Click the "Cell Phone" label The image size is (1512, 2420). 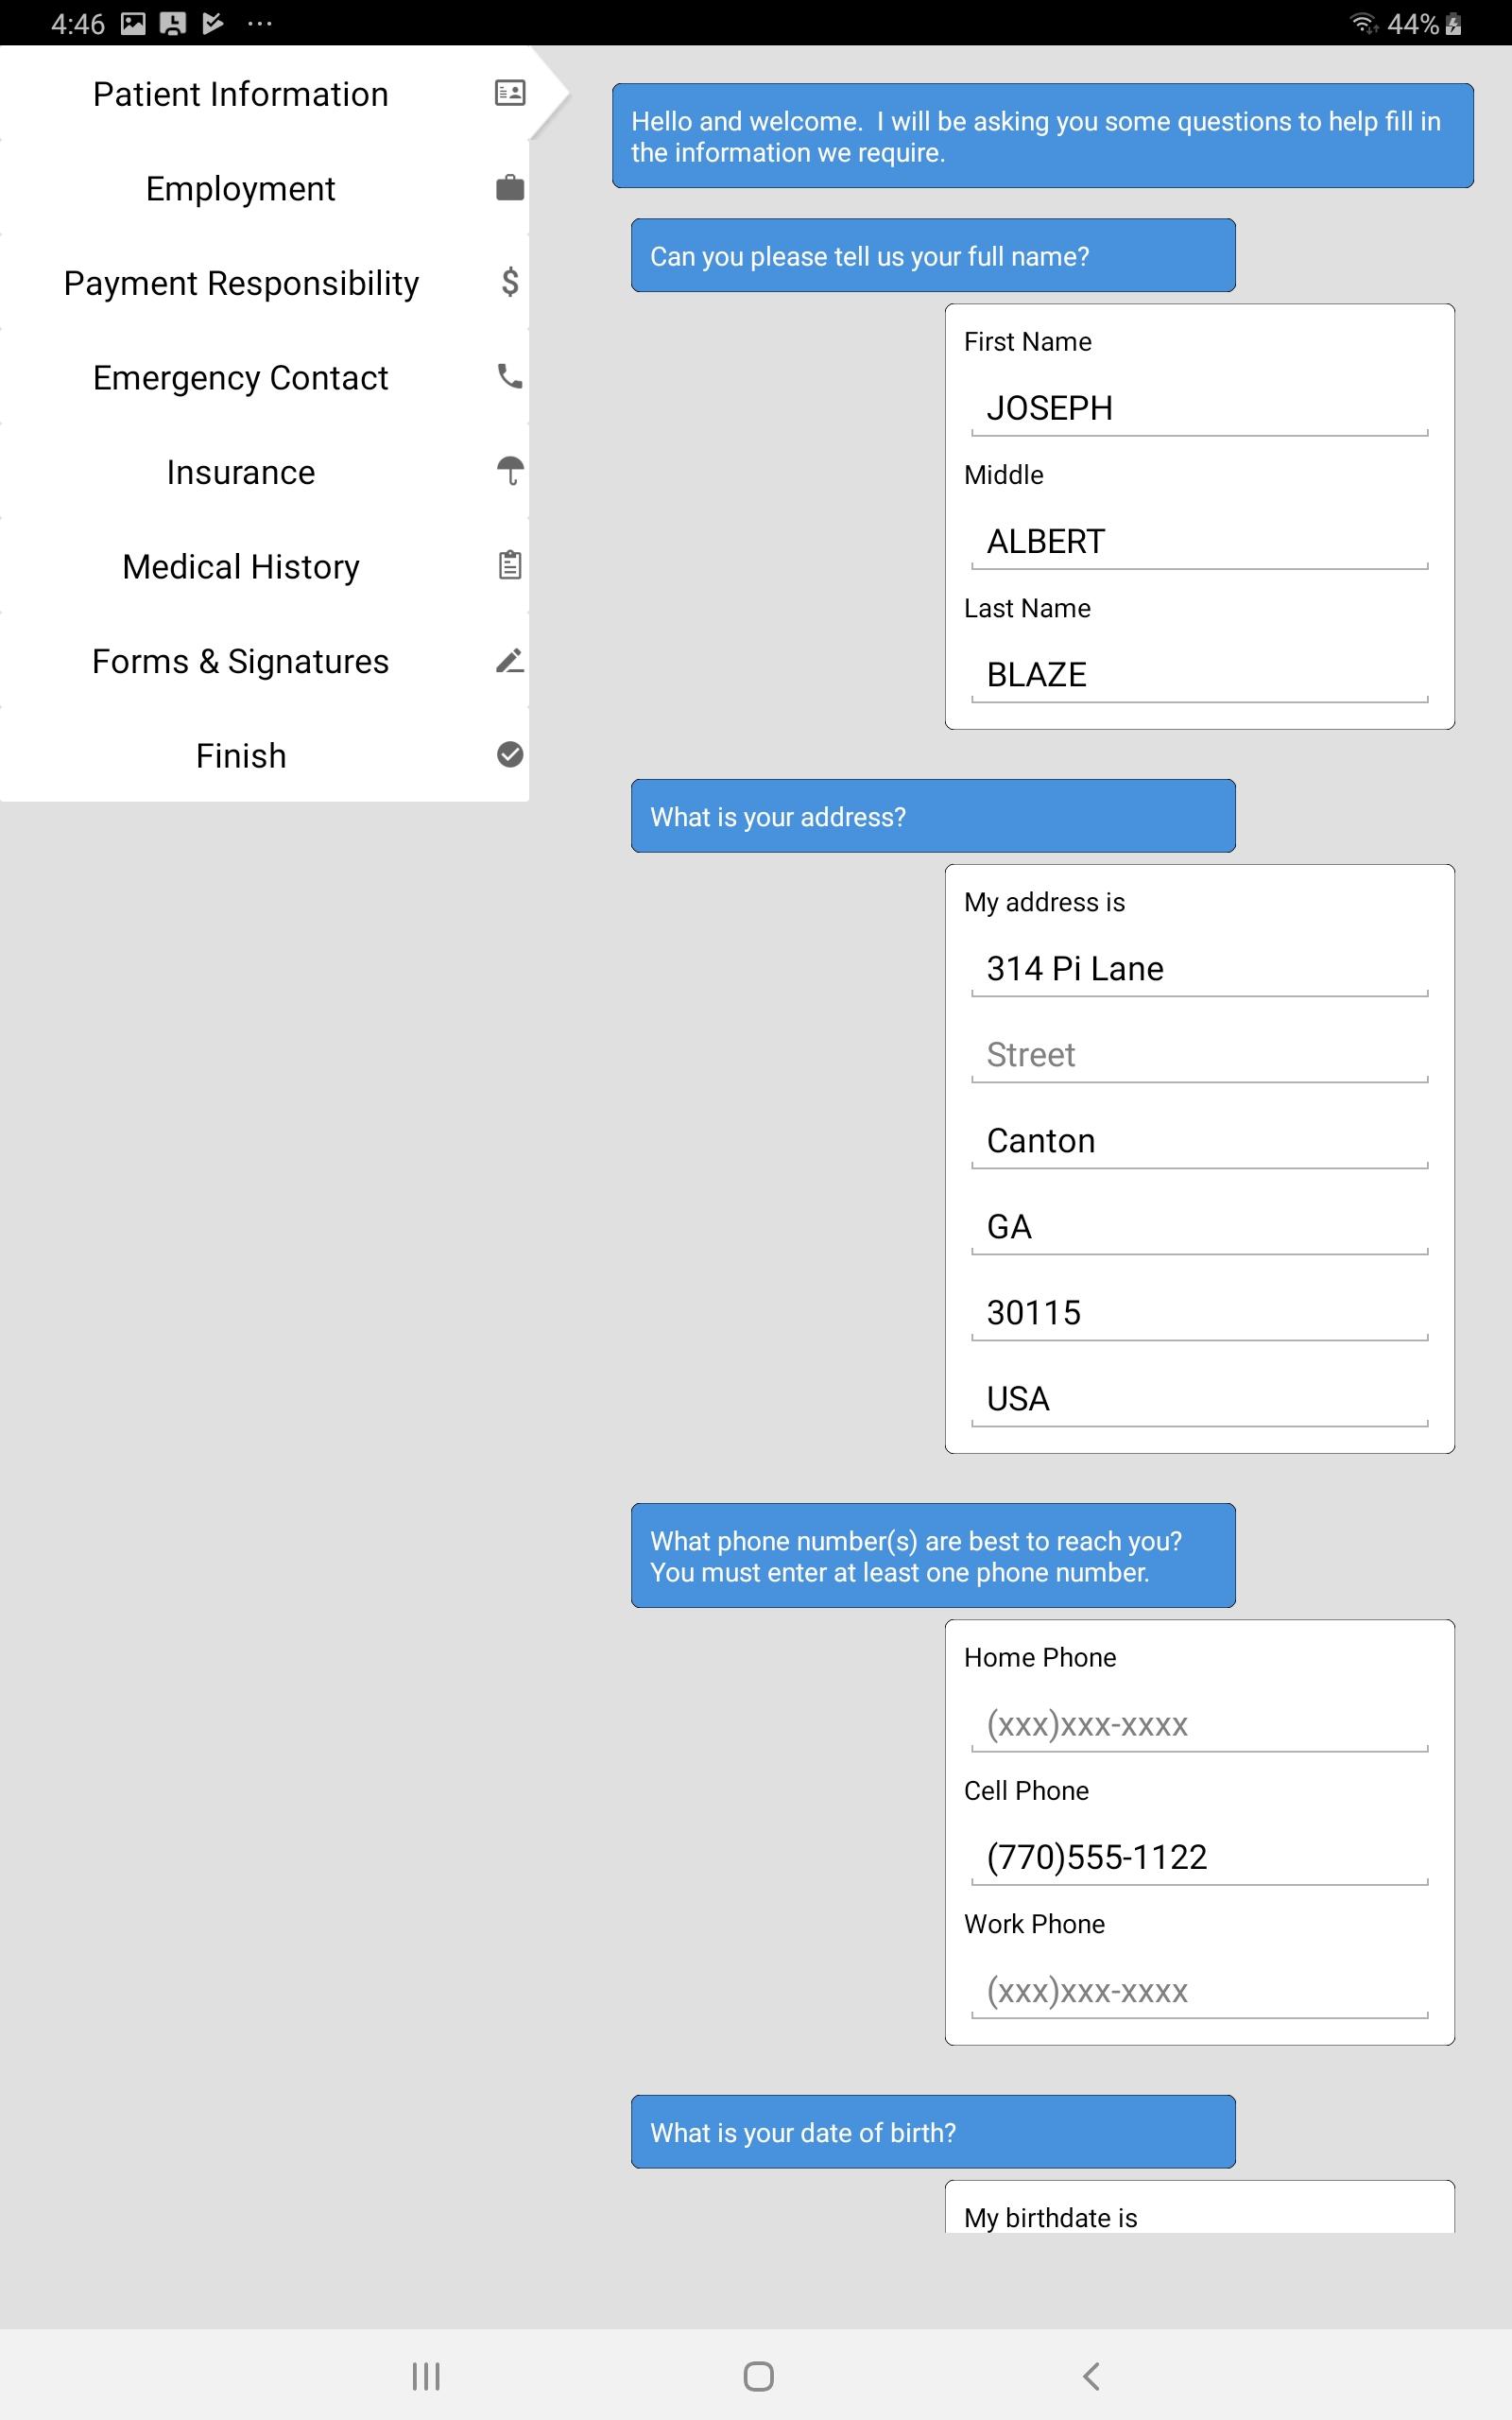(x=1026, y=1790)
